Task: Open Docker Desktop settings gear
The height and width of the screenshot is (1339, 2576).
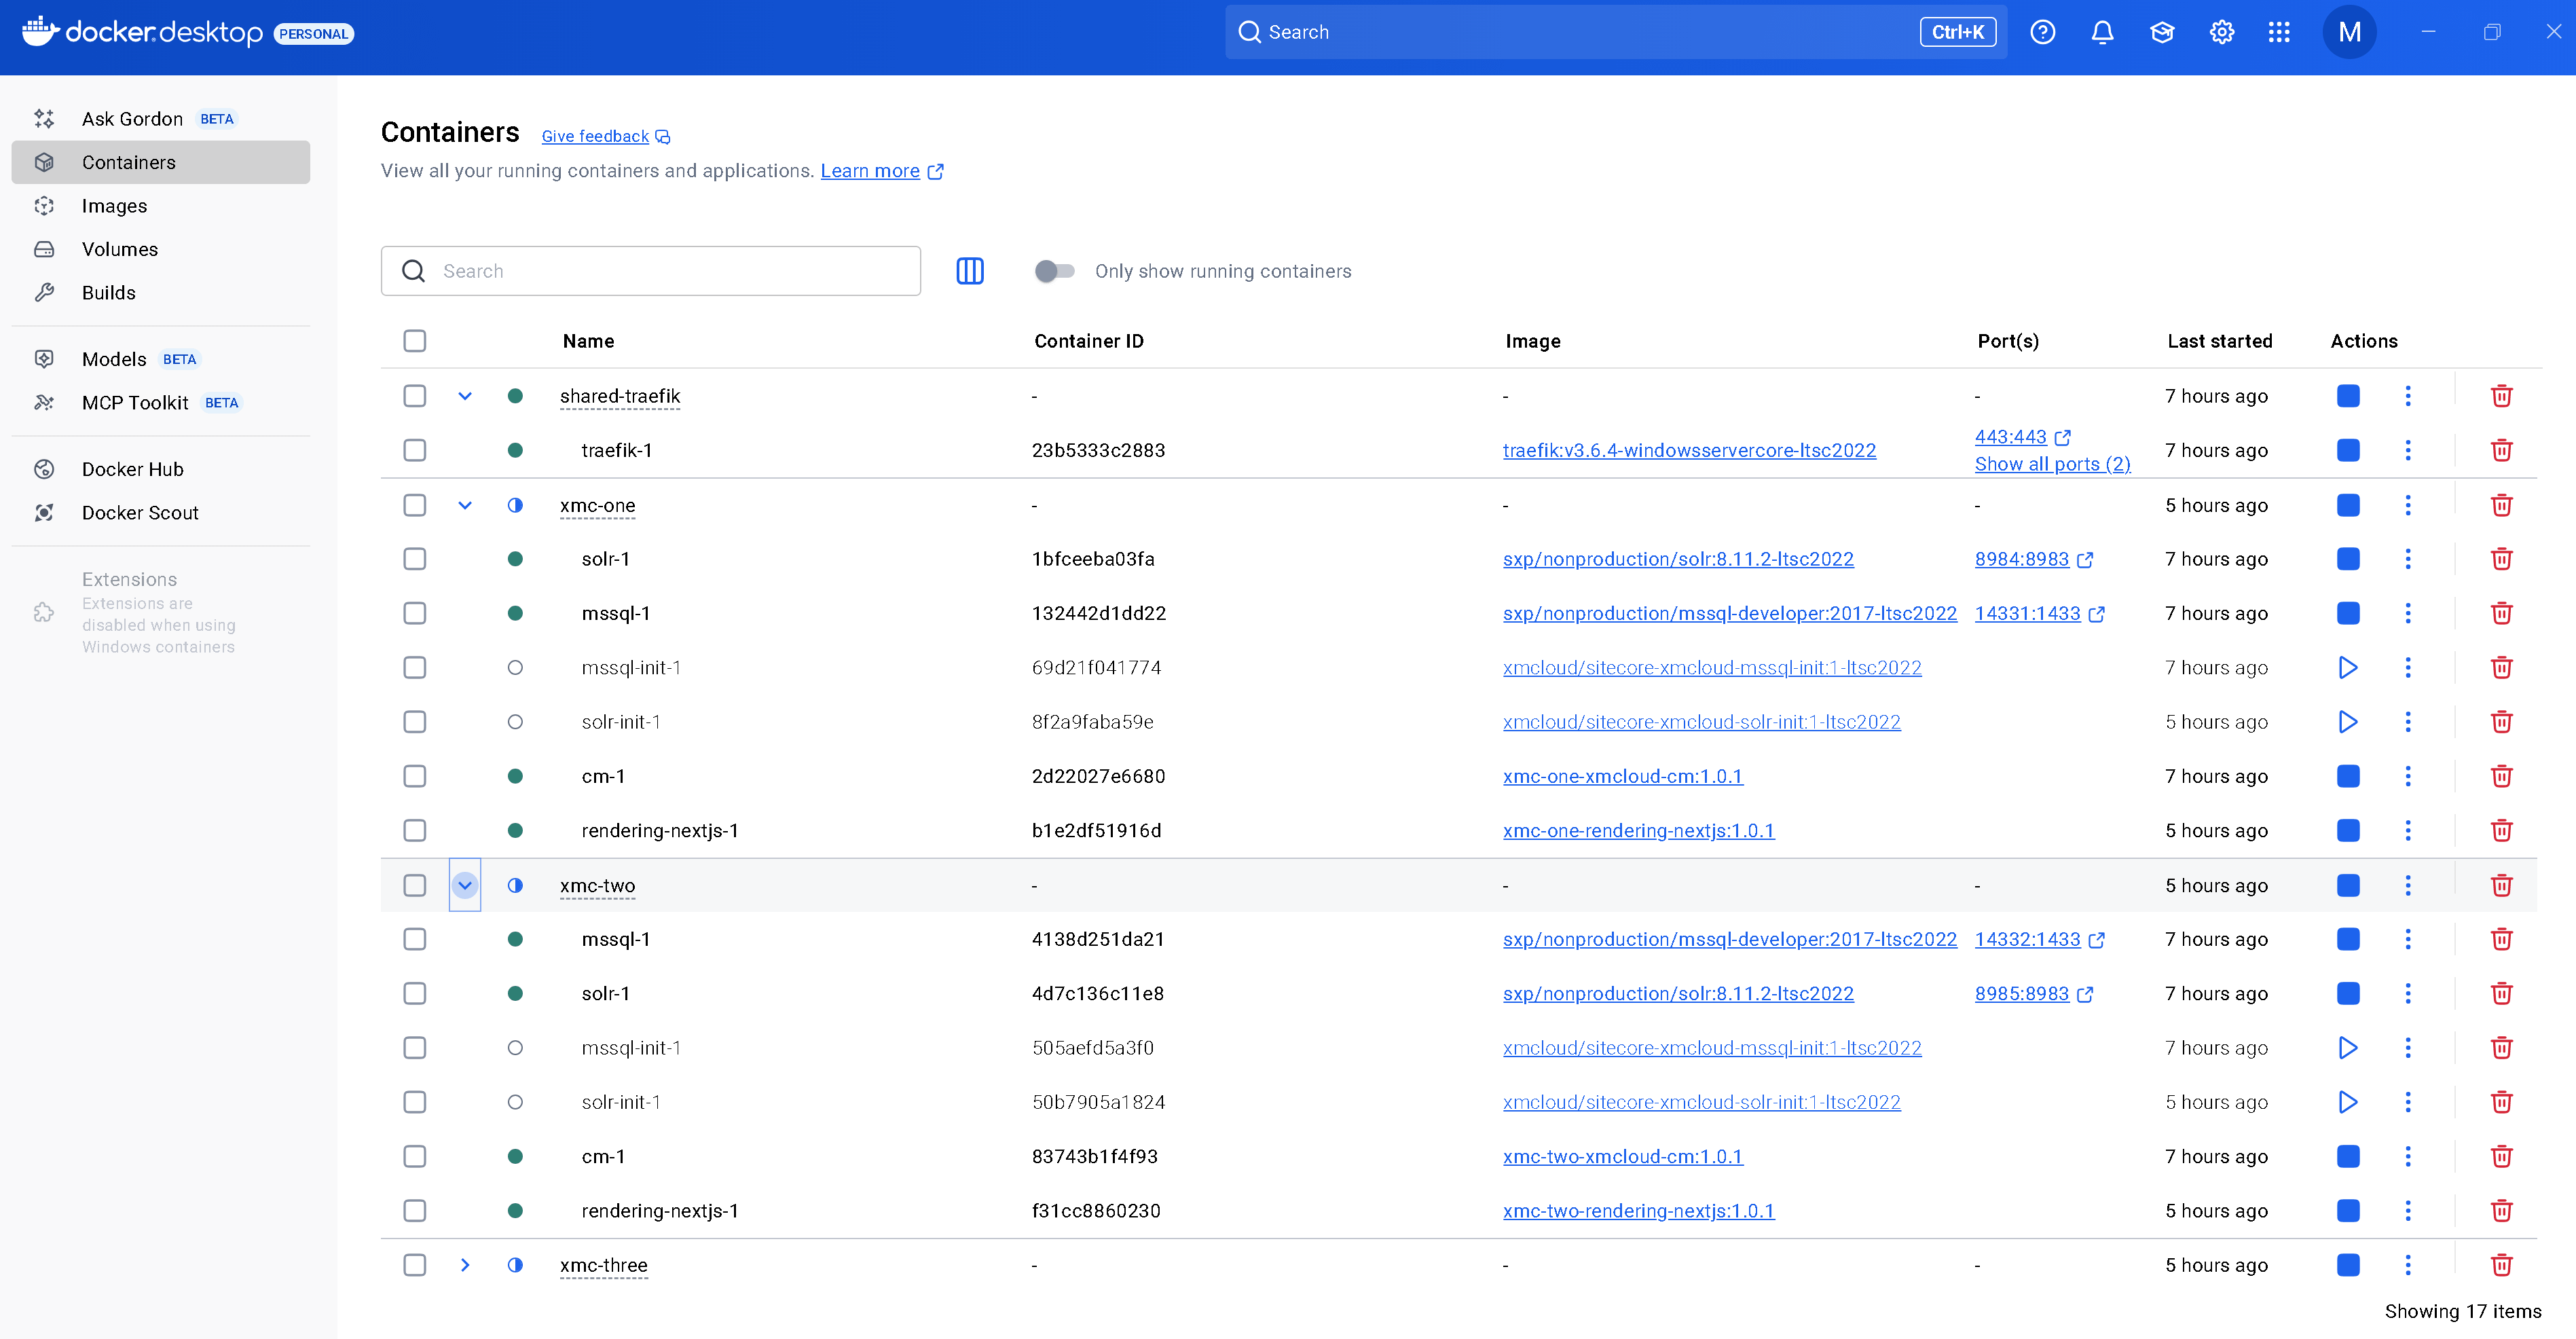Action: [x=2221, y=32]
